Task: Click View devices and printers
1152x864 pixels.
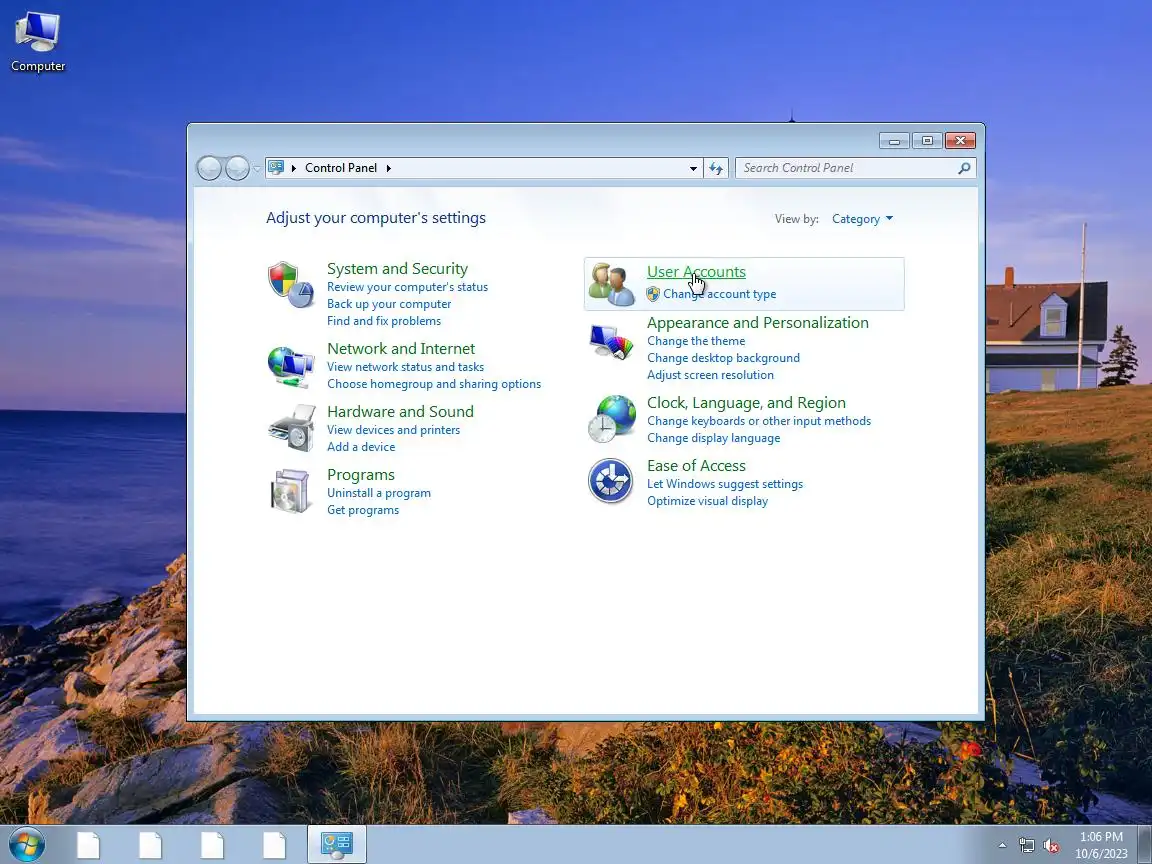Action: [x=394, y=430]
